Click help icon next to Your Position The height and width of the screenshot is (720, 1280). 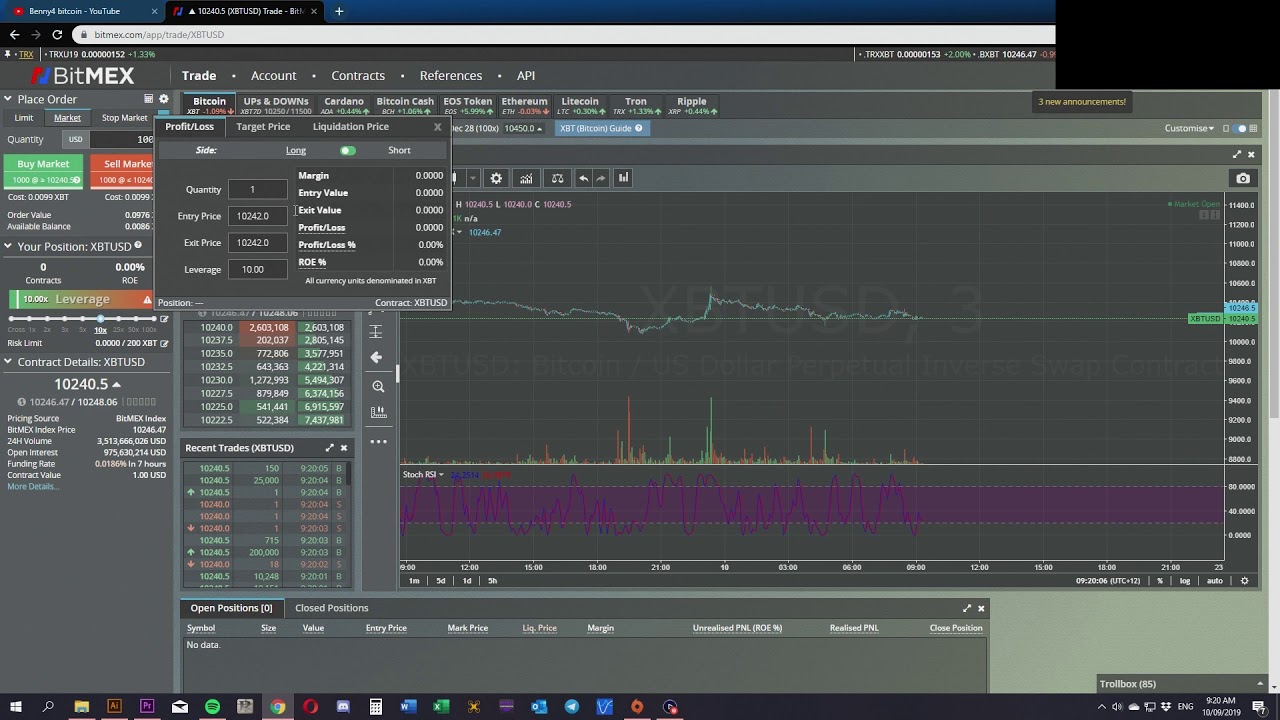(138, 245)
